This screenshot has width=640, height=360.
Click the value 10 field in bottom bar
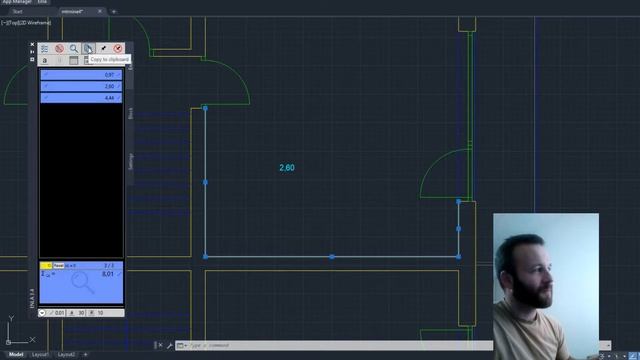click(x=100, y=313)
